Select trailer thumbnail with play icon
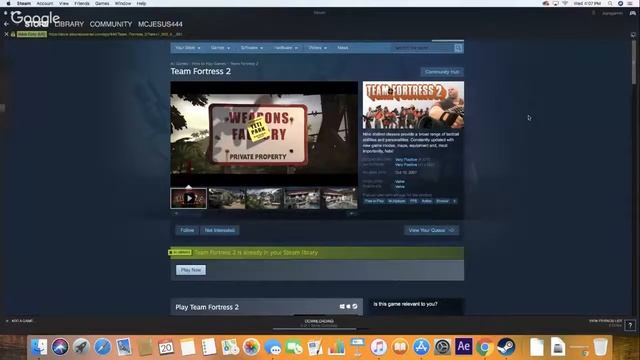 coord(189,198)
